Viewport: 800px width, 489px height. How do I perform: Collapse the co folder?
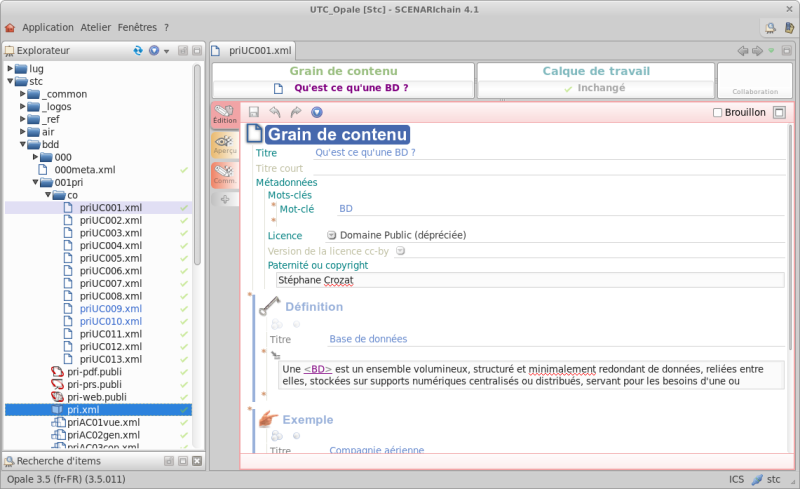pos(48,195)
